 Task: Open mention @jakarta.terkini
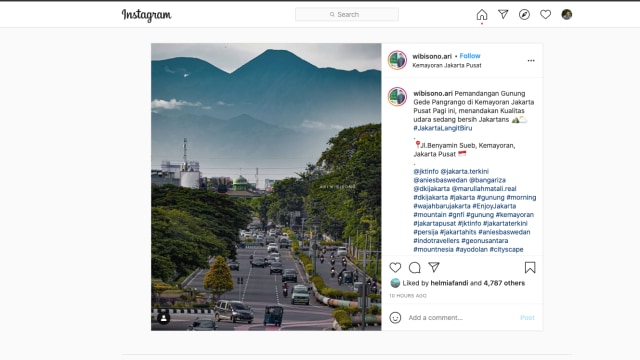(464, 171)
